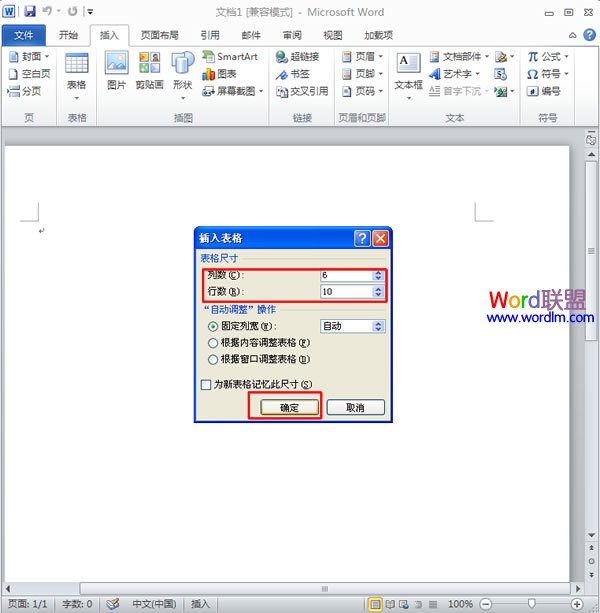Insert a blank page (空白页)

[x=30, y=74]
